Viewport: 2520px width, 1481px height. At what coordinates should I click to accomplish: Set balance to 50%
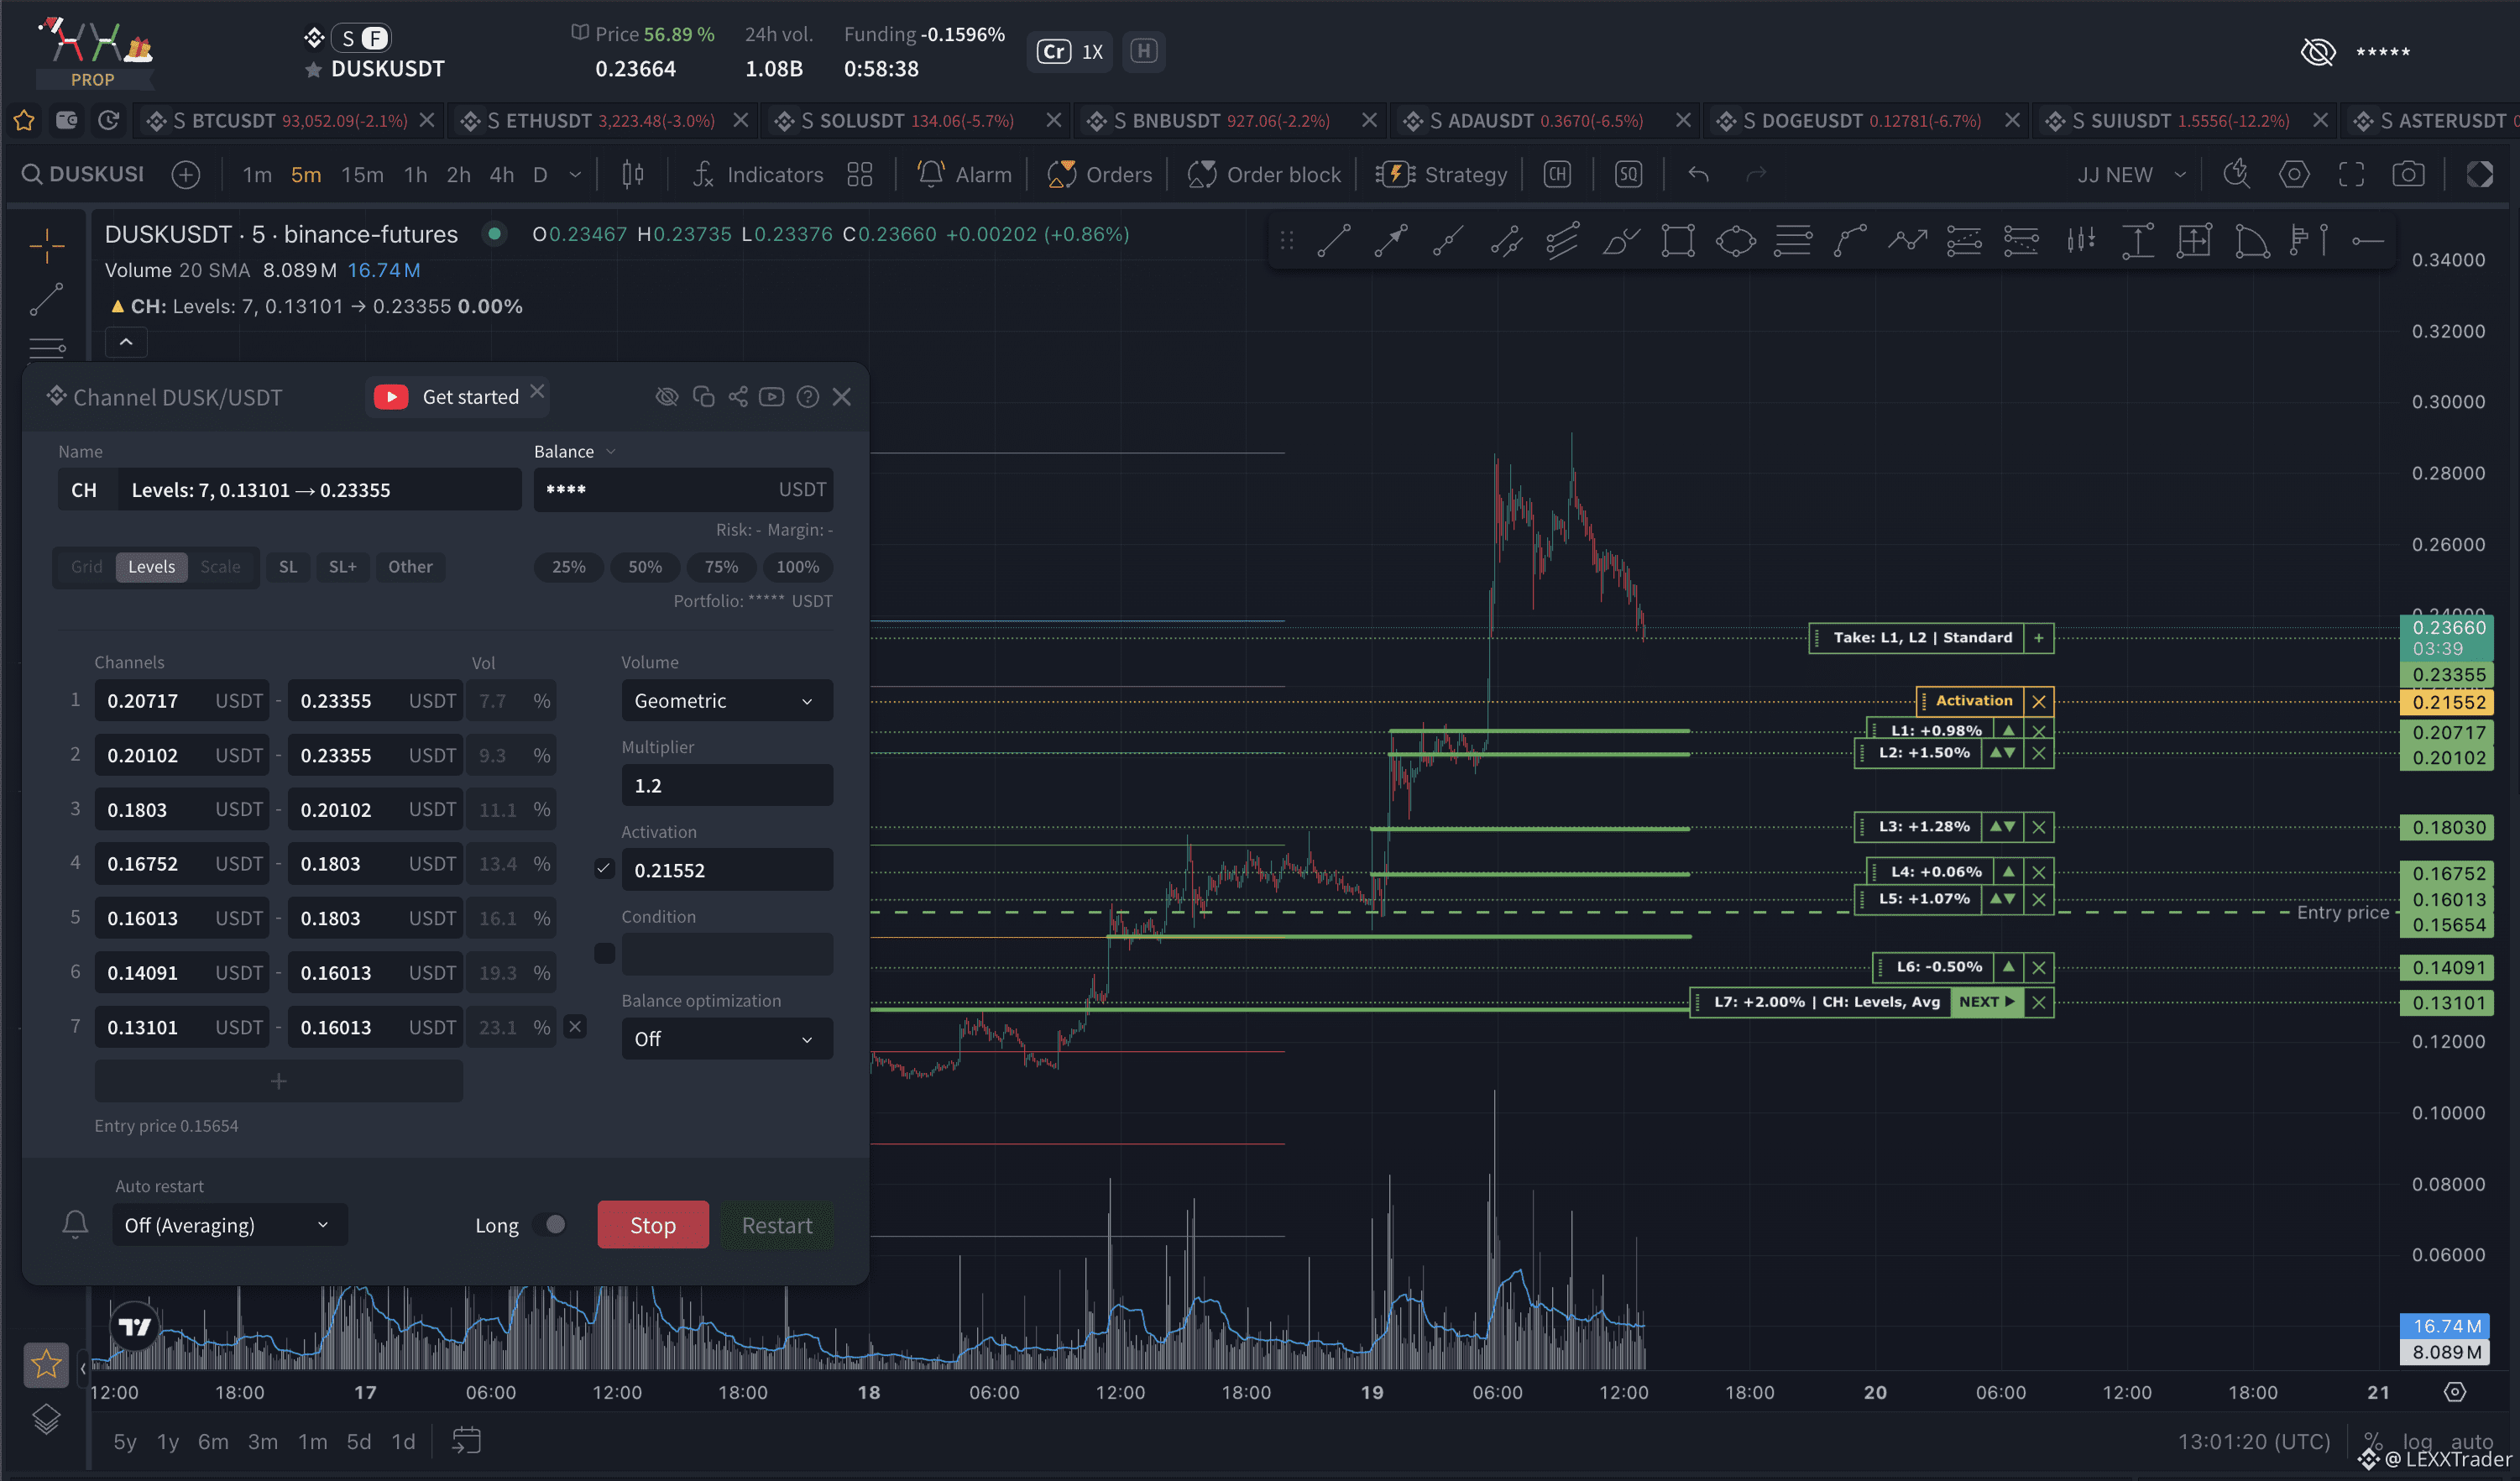645,567
